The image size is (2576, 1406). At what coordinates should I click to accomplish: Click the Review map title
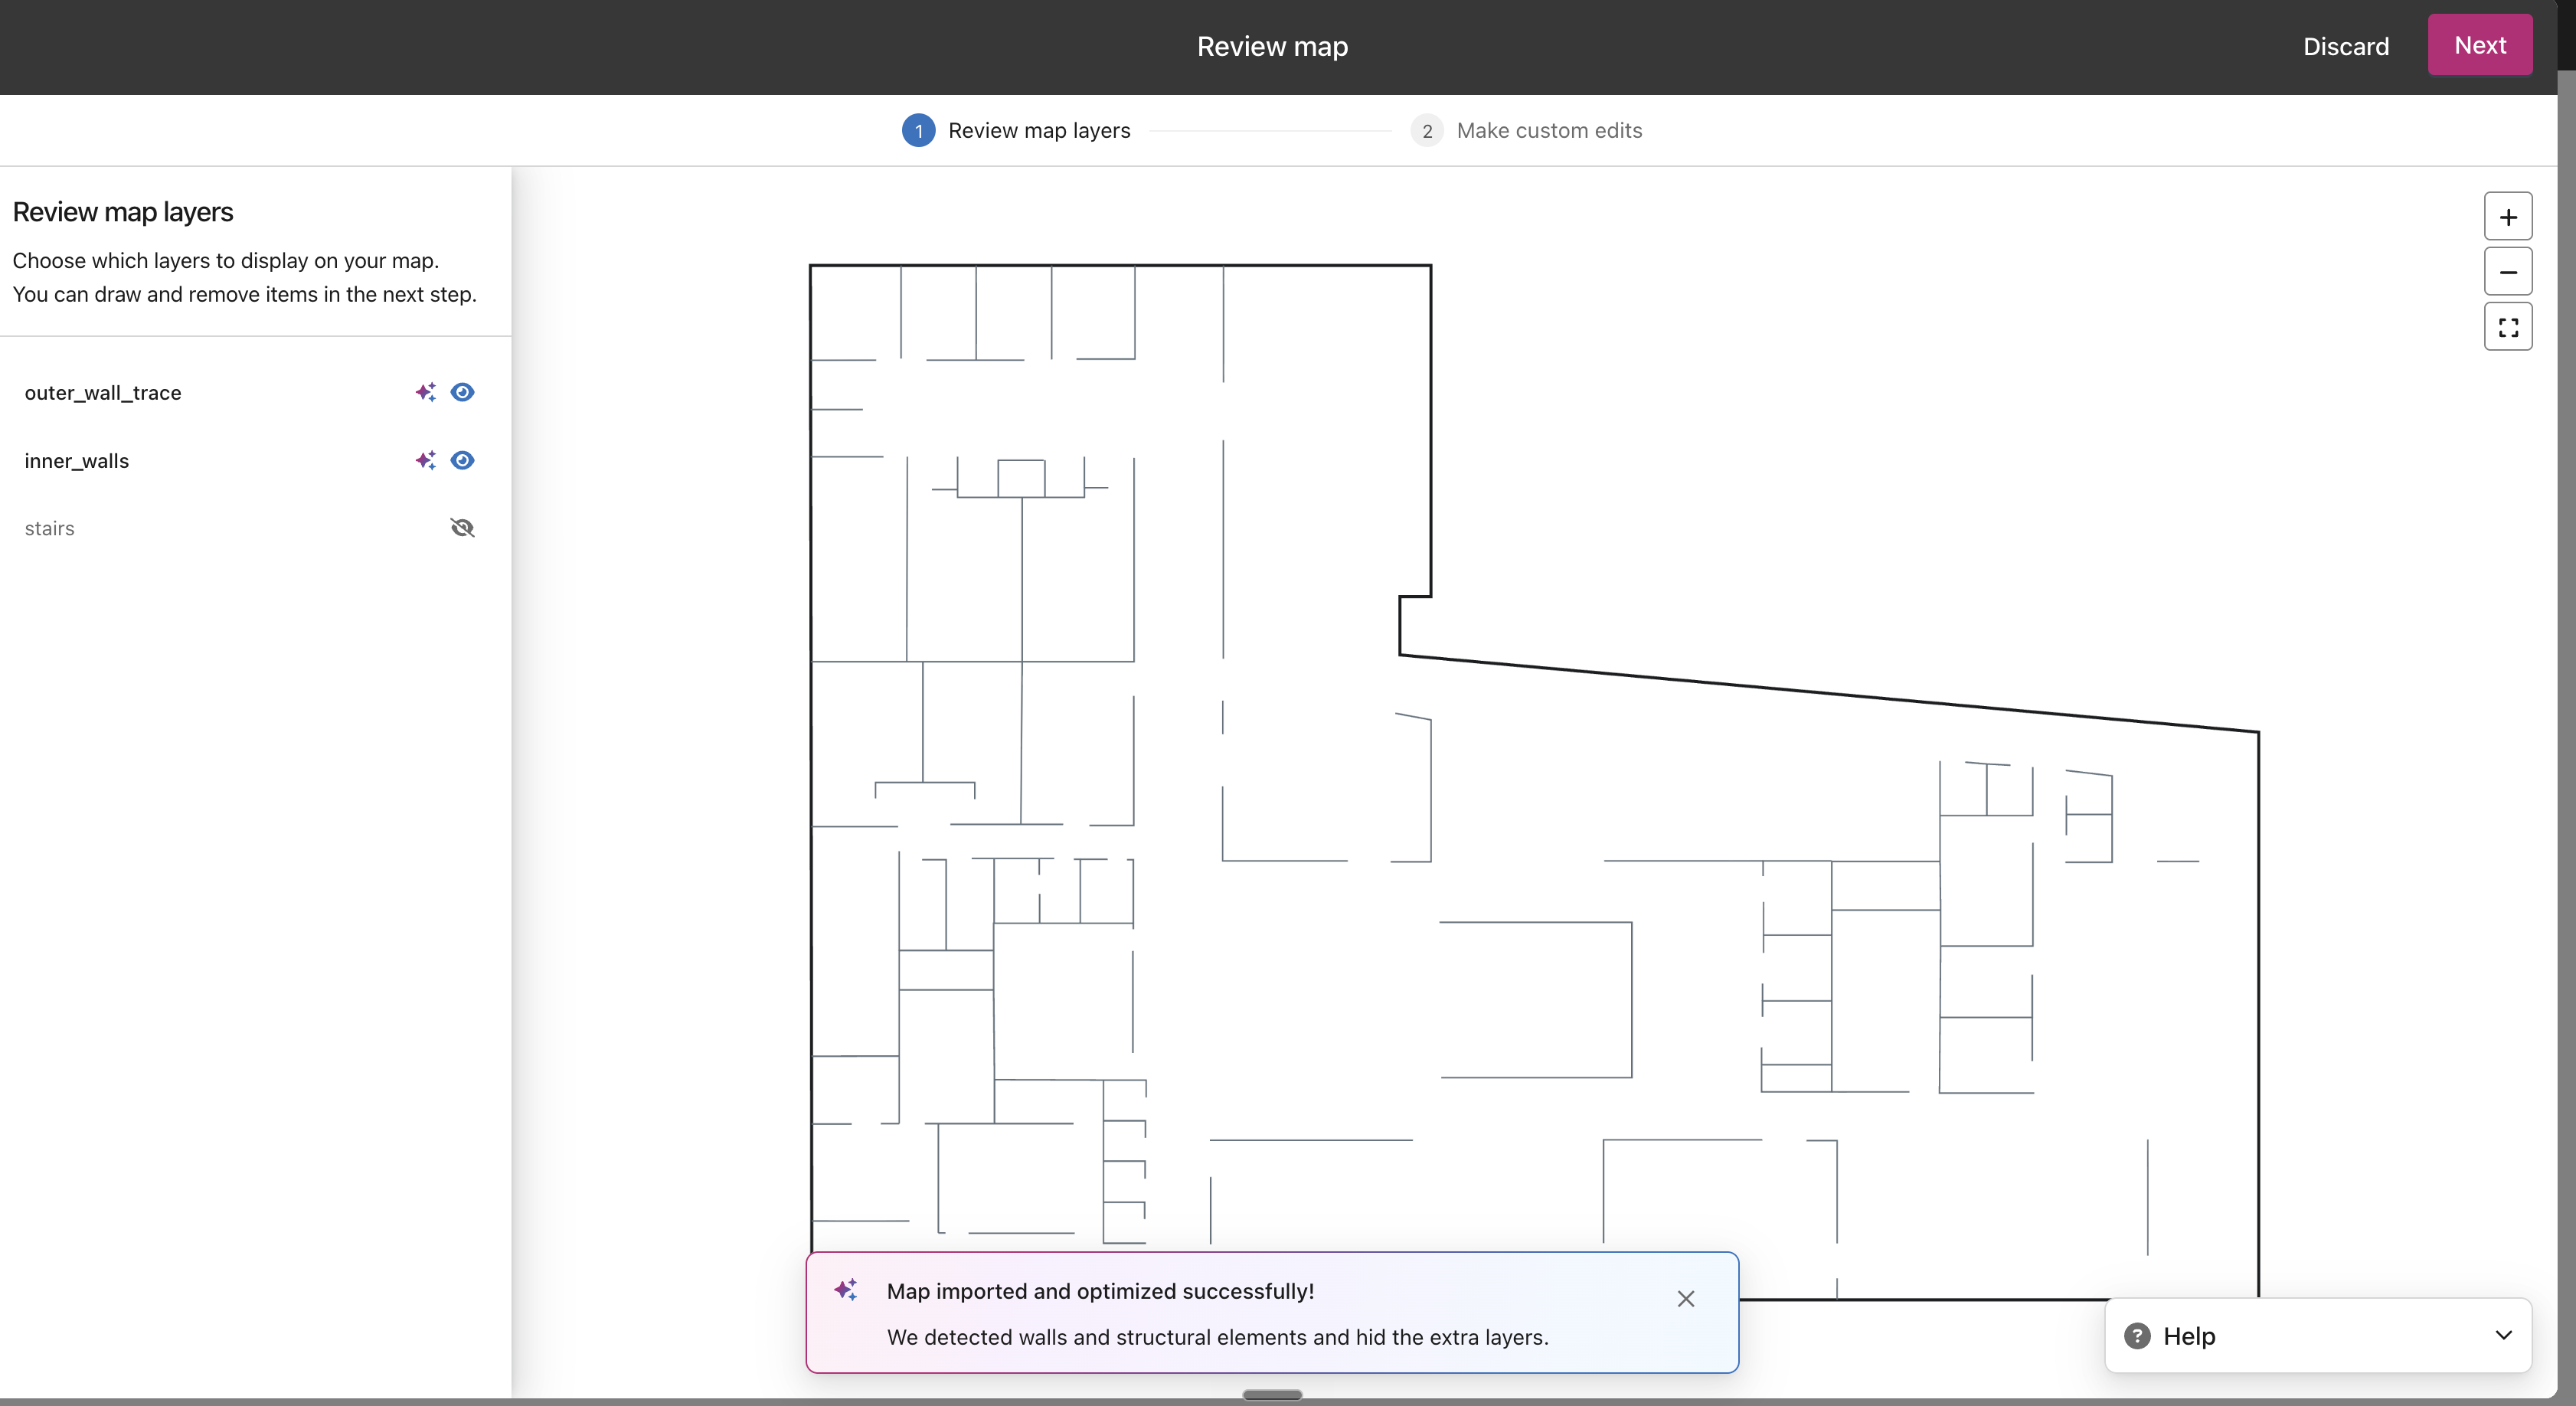pos(1272,46)
